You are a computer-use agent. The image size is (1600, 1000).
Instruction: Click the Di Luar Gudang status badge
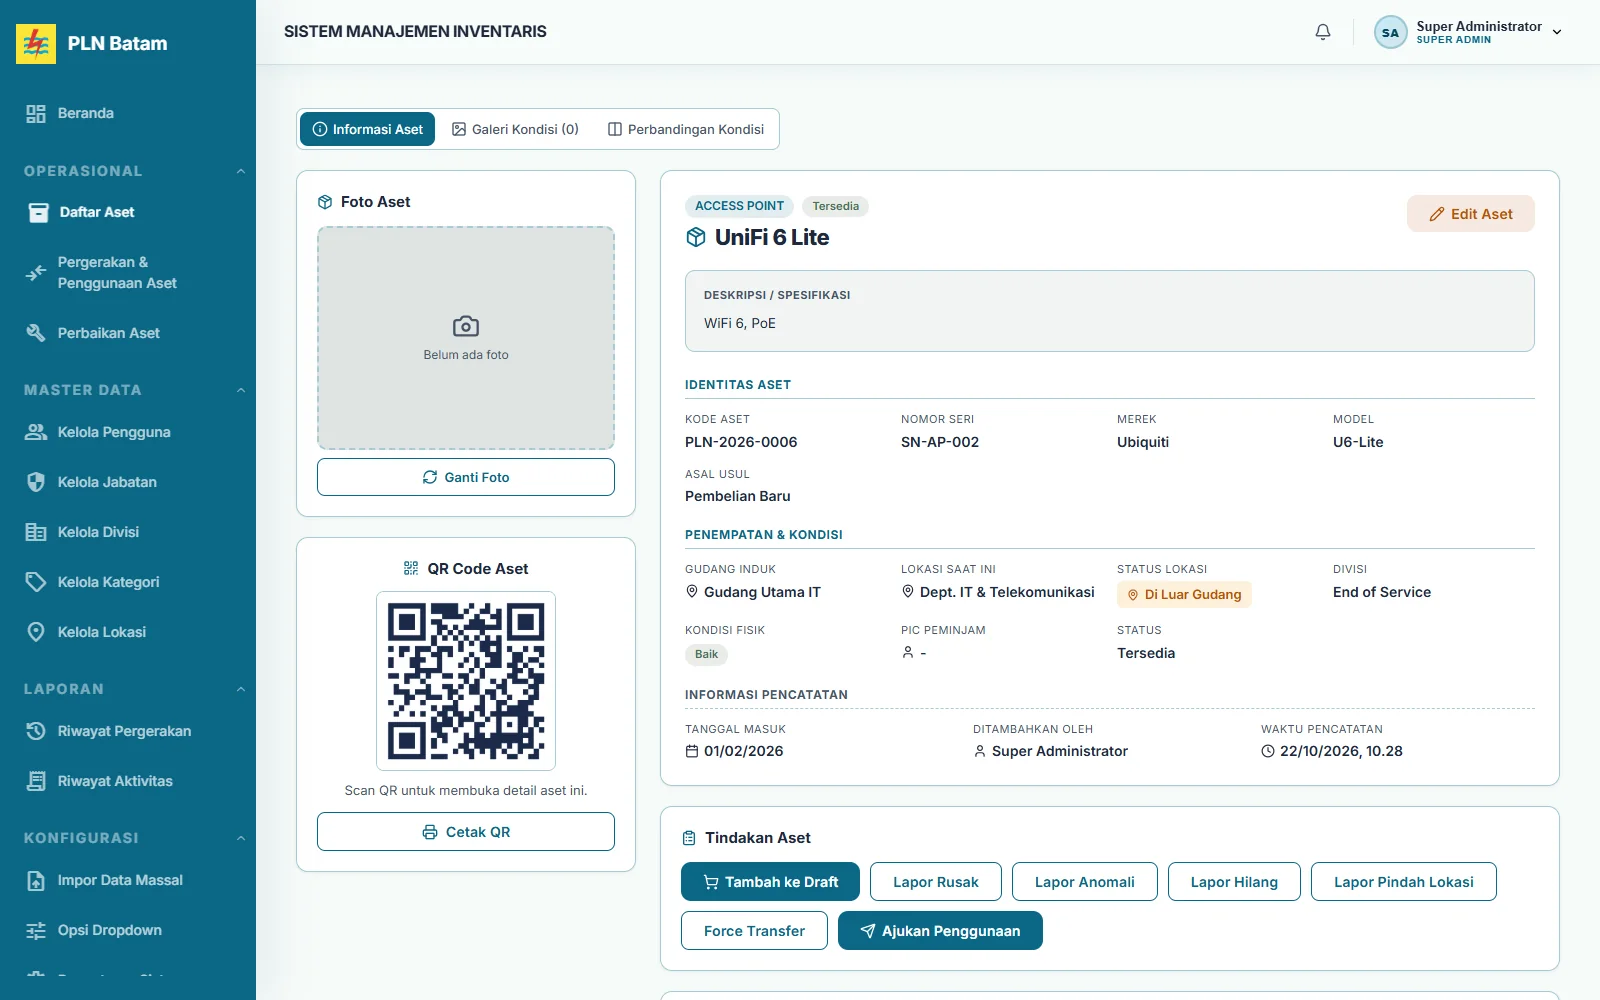tap(1184, 594)
